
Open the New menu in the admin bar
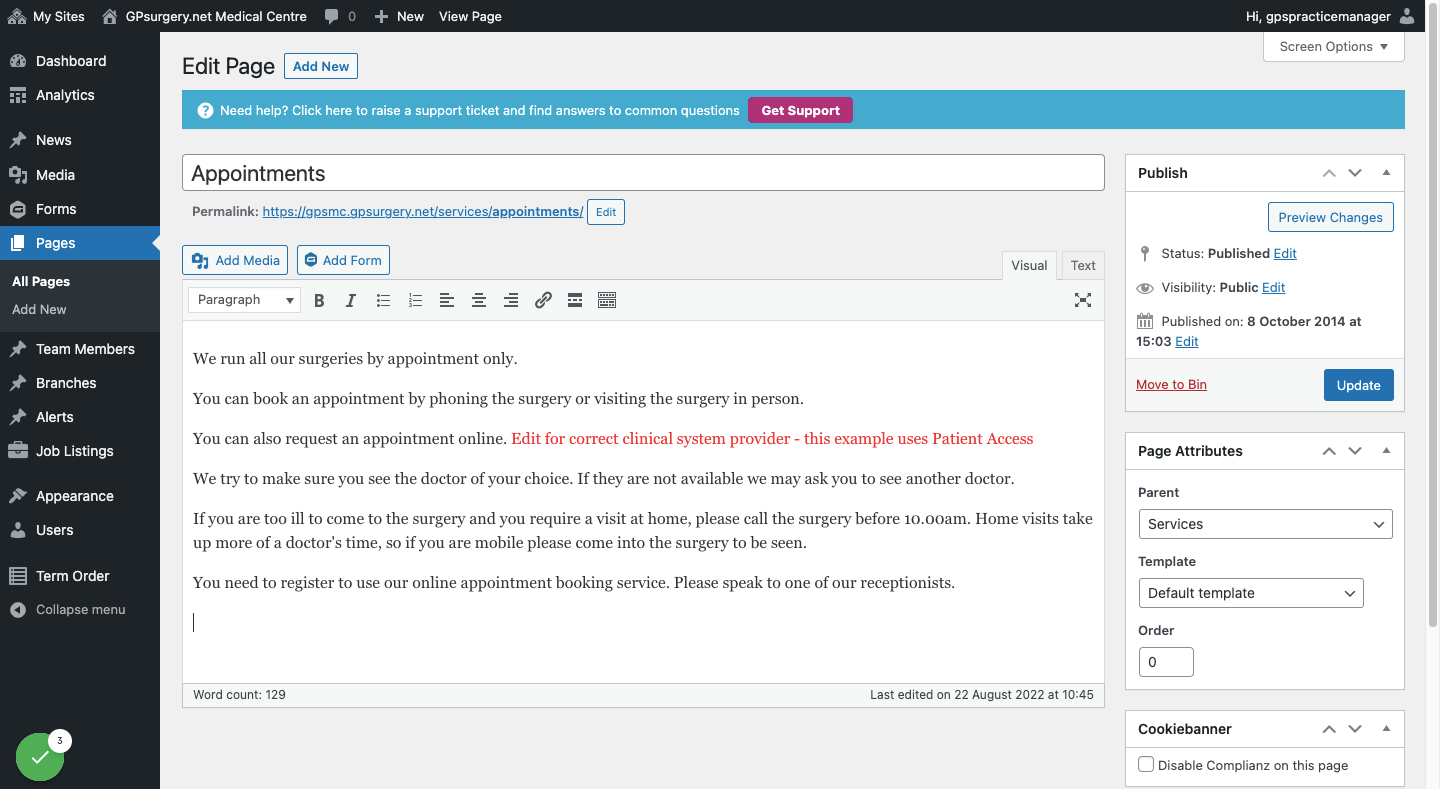click(x=399, y=16)
